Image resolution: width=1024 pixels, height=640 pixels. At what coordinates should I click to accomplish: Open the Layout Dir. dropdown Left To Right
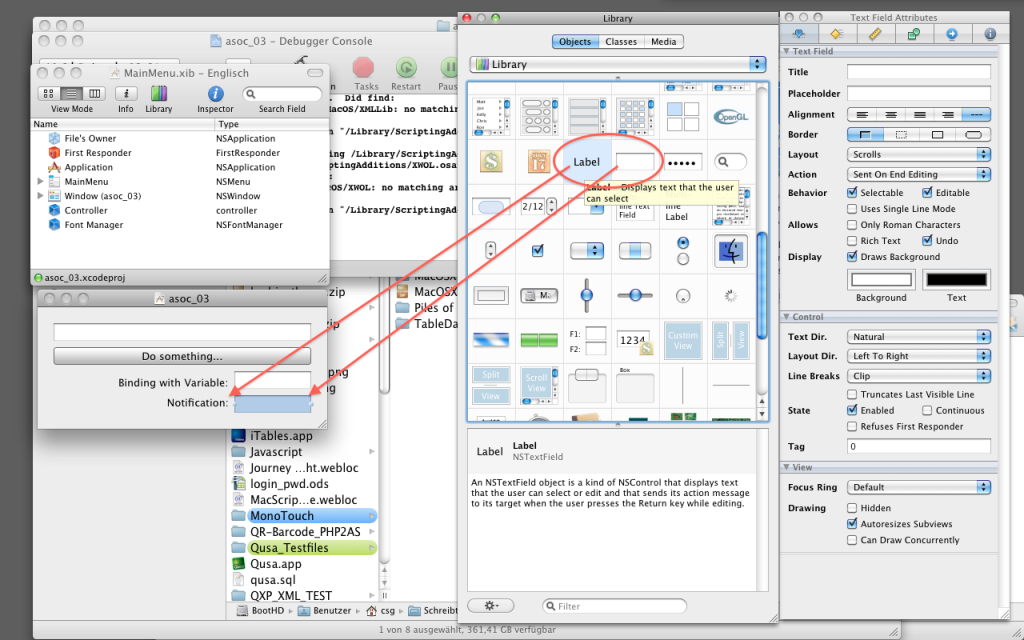[x=918, y=356]
